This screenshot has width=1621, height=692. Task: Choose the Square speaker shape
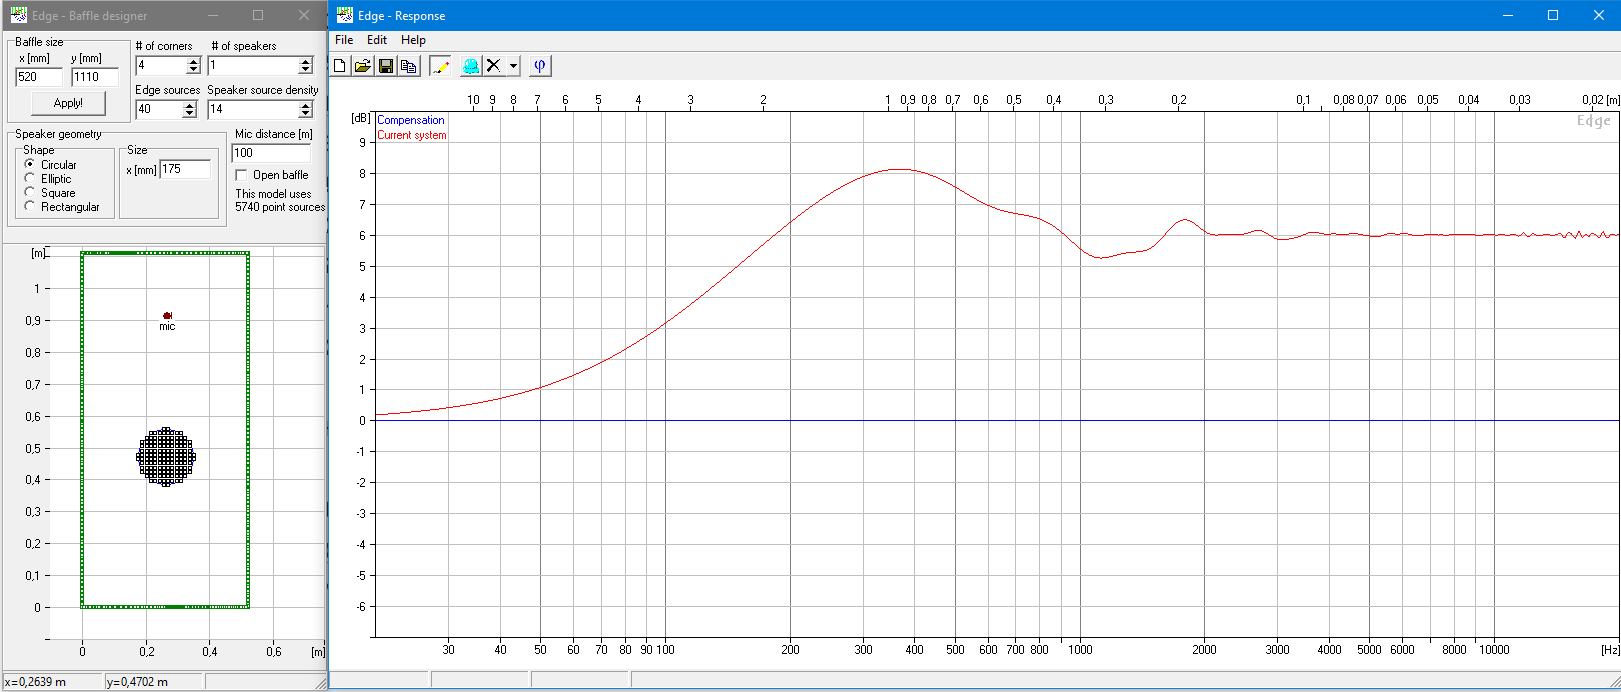click(30, 192)
